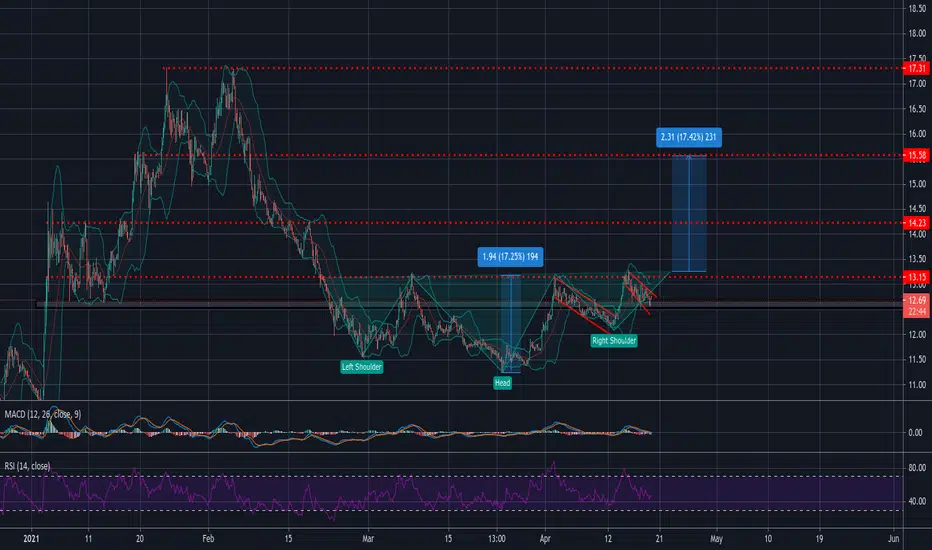932x550 pixels.
Task: Select the blue measurement box above the Head
Action: click(511, 324)
